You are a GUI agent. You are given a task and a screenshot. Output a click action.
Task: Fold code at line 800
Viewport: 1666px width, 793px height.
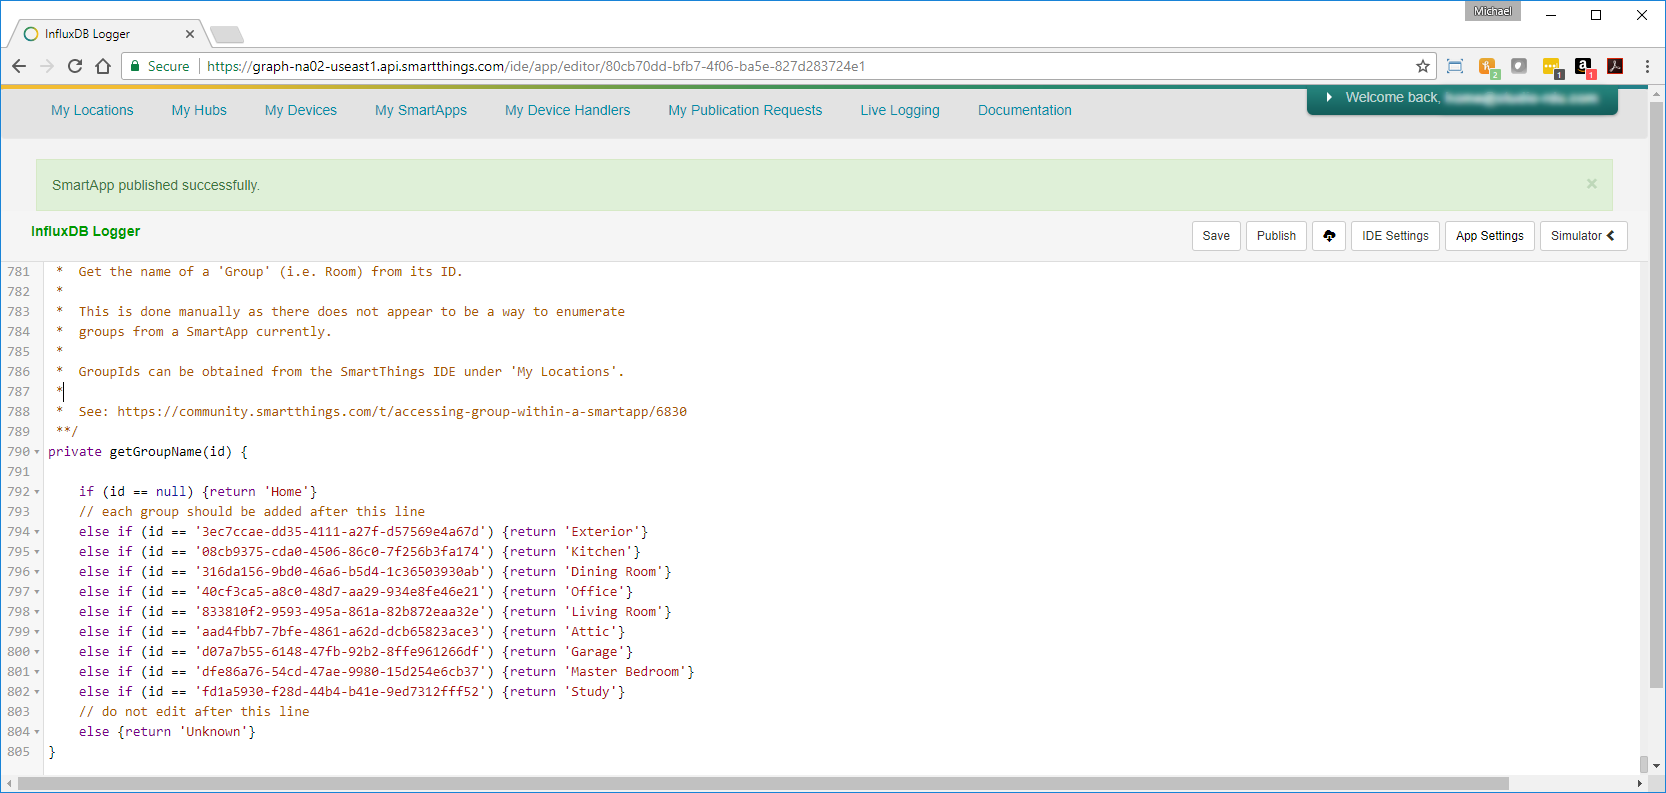[x=37, y=652]
